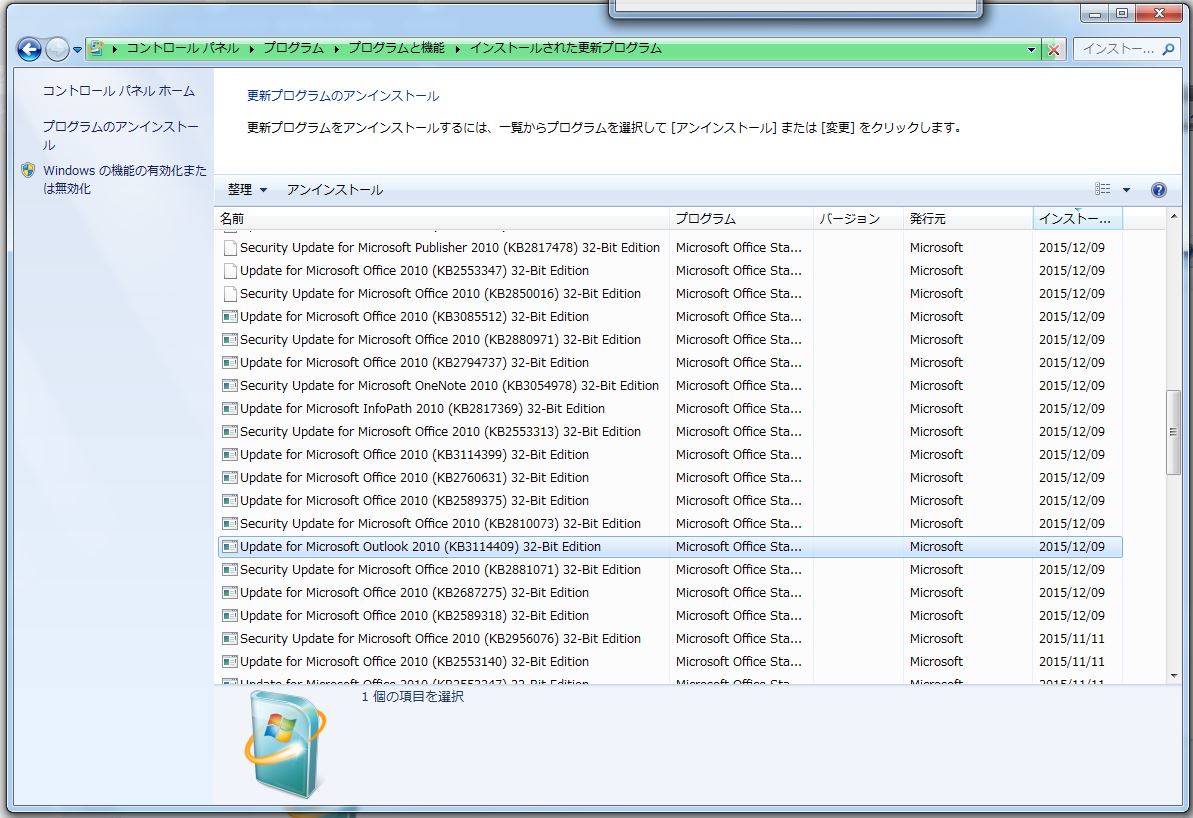1193x818 pixels.
Task: Sort by バージョン column header
Action: pos(857,218)
